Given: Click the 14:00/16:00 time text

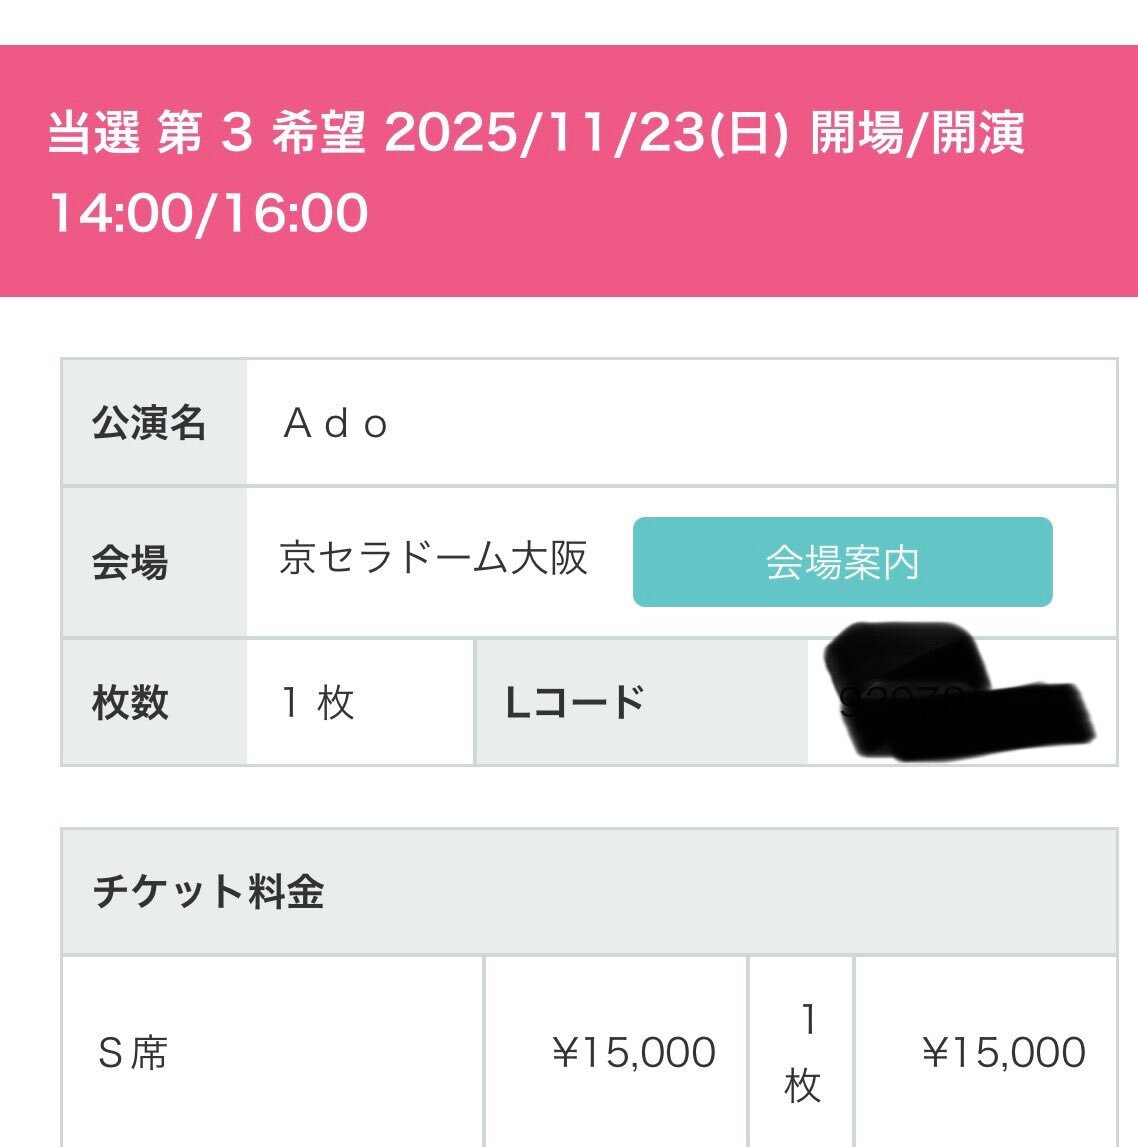Looking at the screenshot, I should tap(208, 213).
